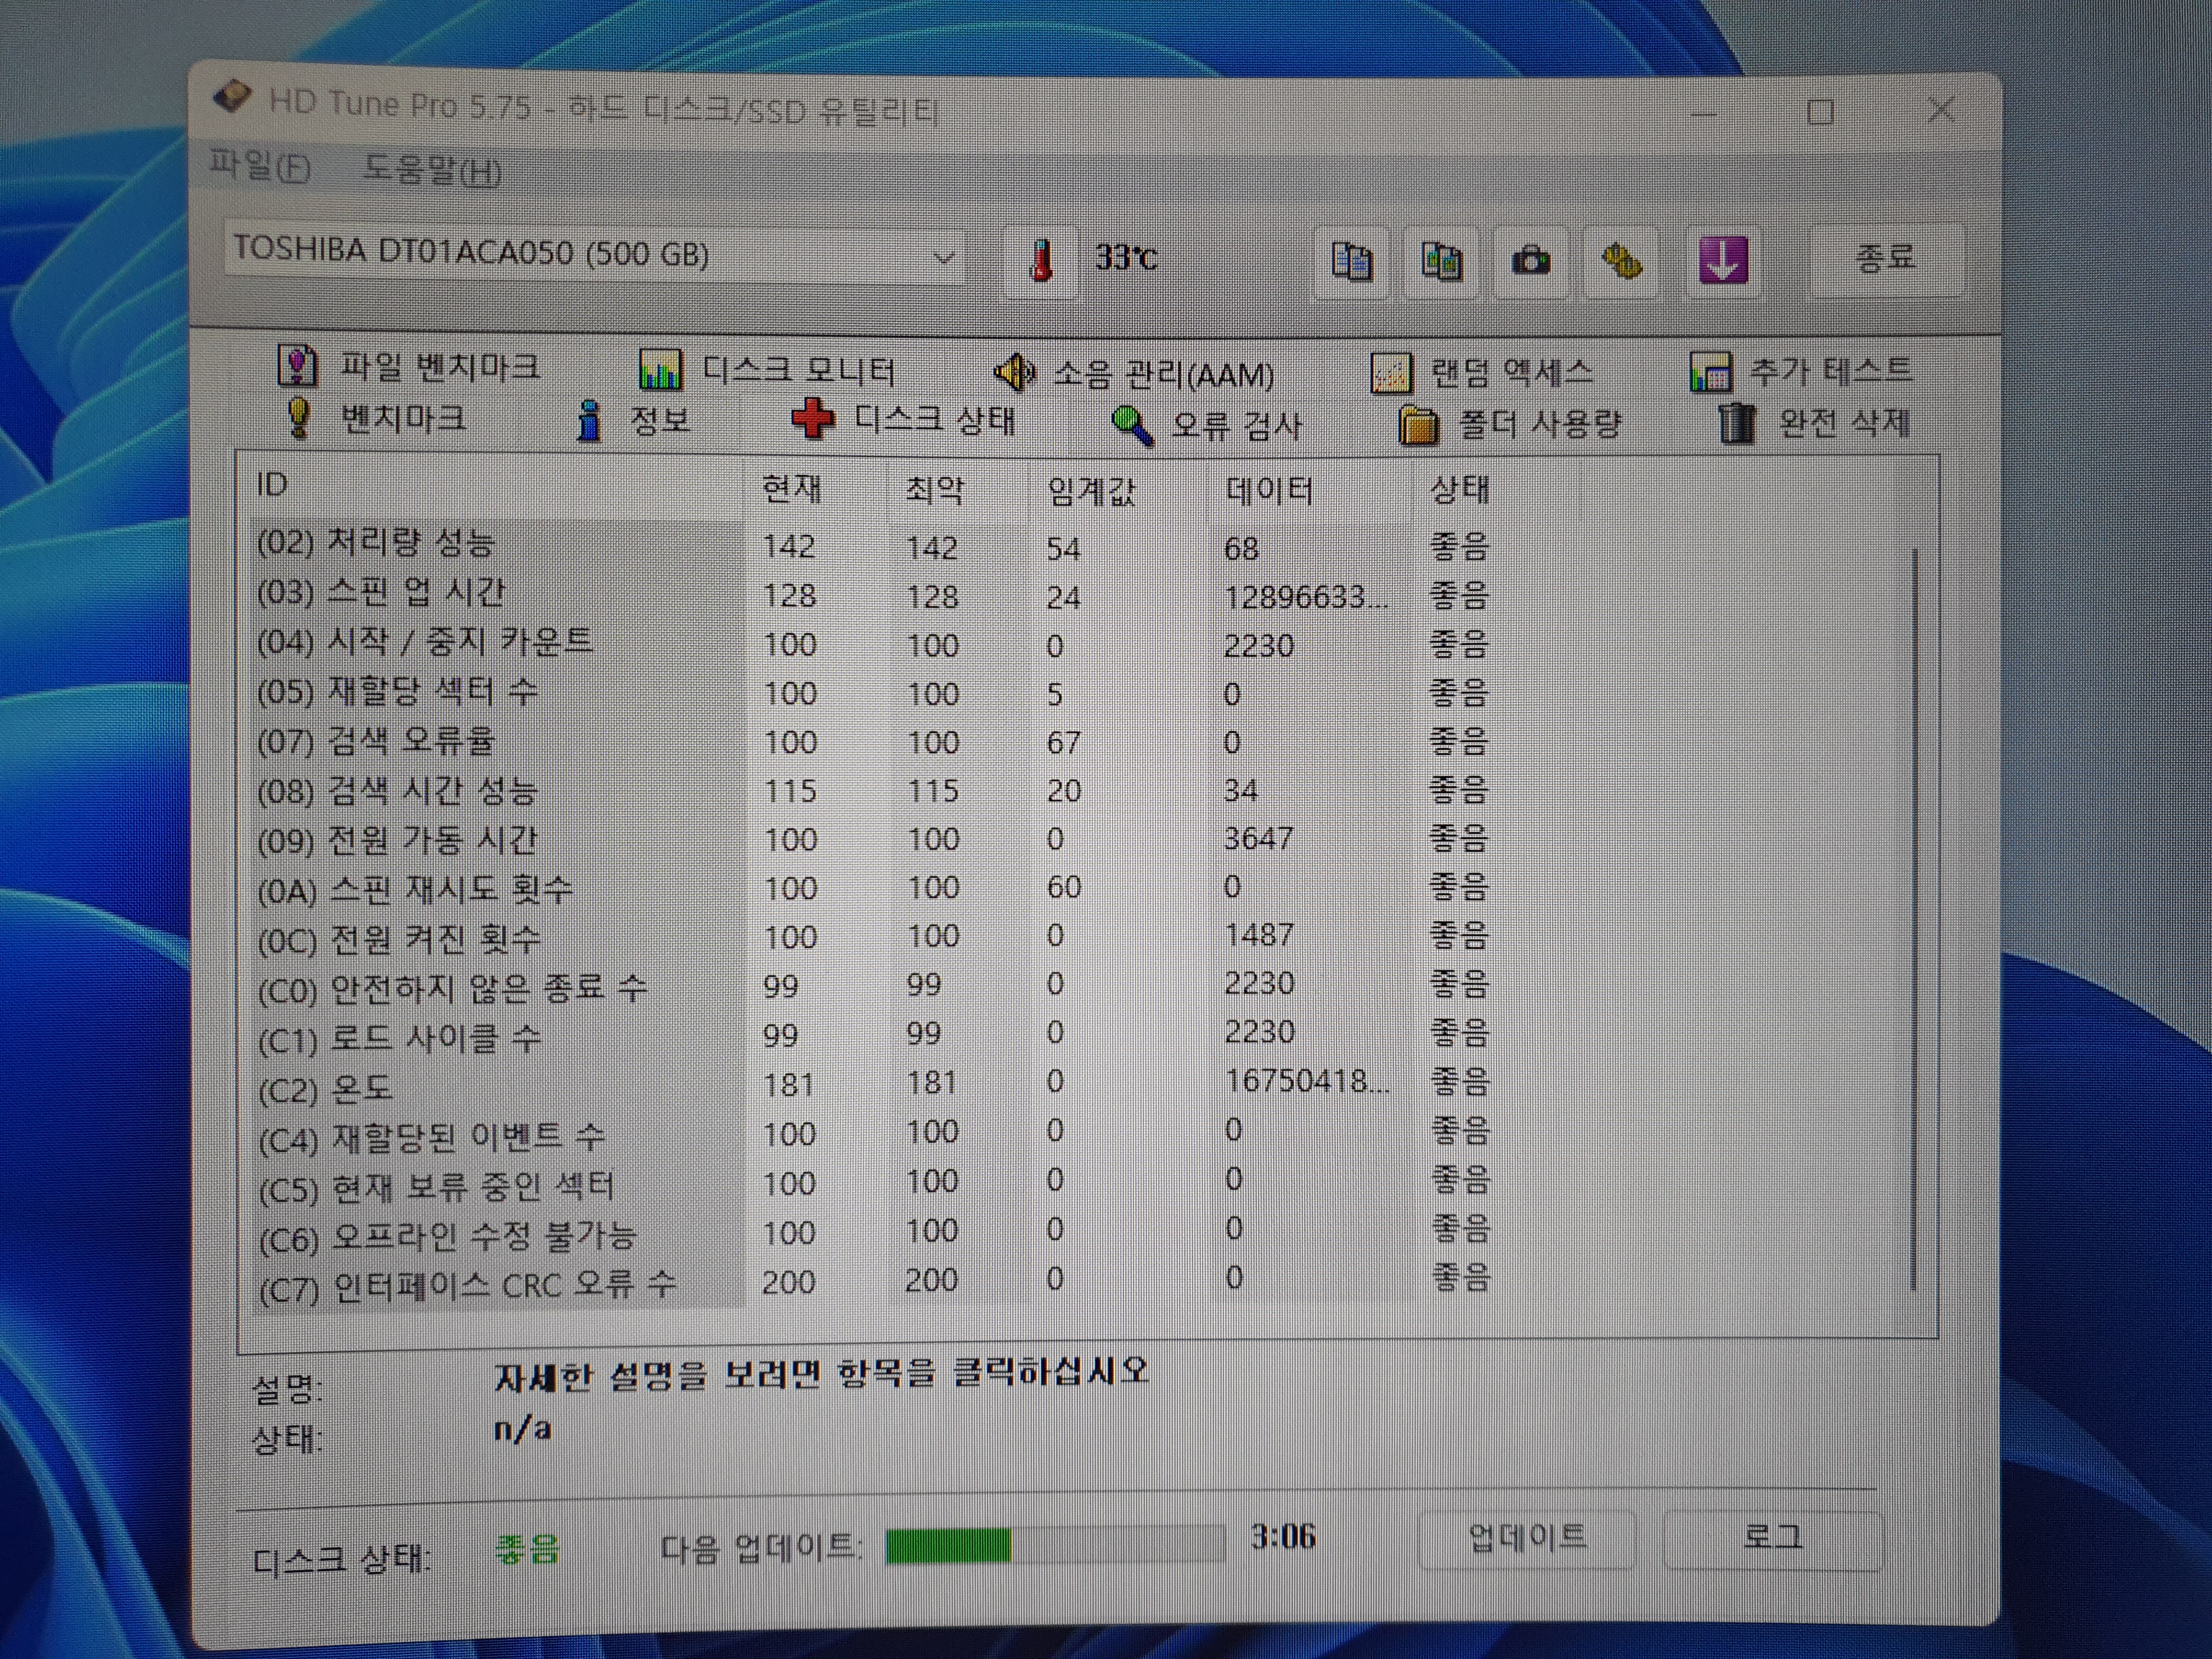Click the 다음 업데이트 progress bar
The image size is (2212, 1659).
pyautogui.click(x=1055, y=1544)
